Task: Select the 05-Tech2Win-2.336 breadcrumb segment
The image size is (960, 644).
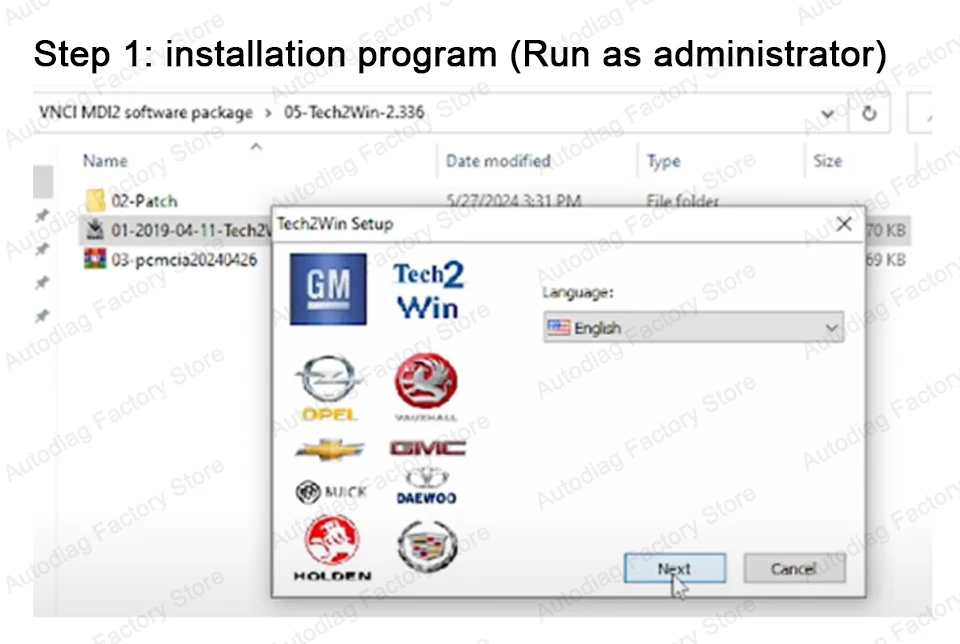Action: (x=354, y=113)
